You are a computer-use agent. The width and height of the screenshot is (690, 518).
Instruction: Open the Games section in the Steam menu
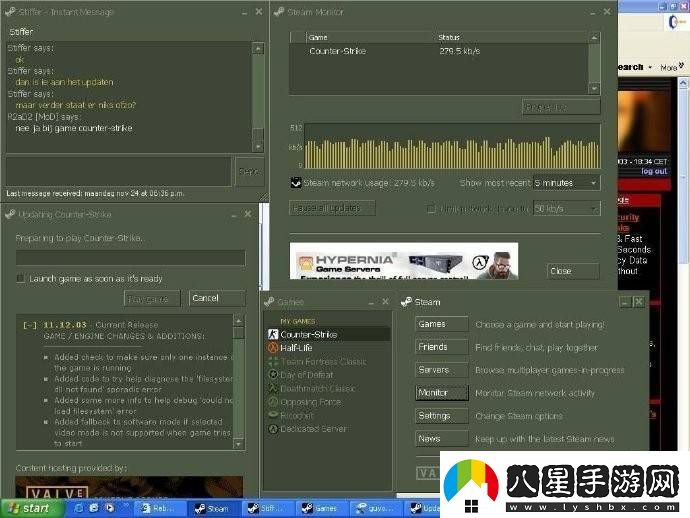pos(441,324)
